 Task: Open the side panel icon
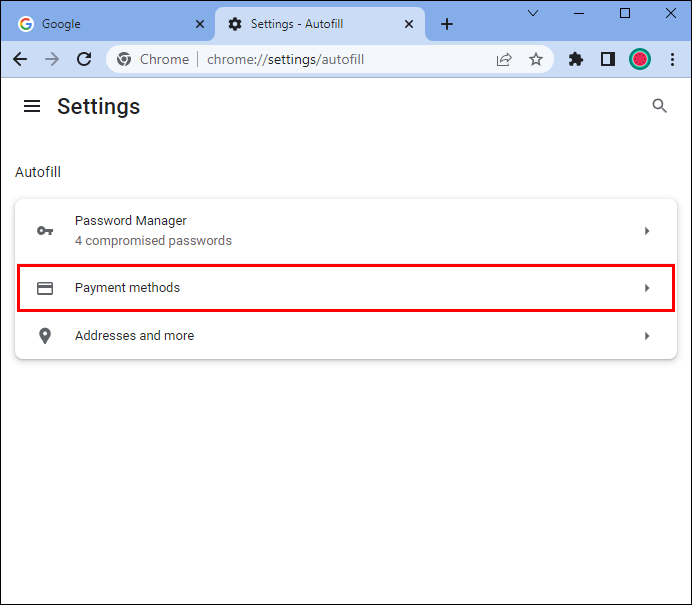coord(608,59)
